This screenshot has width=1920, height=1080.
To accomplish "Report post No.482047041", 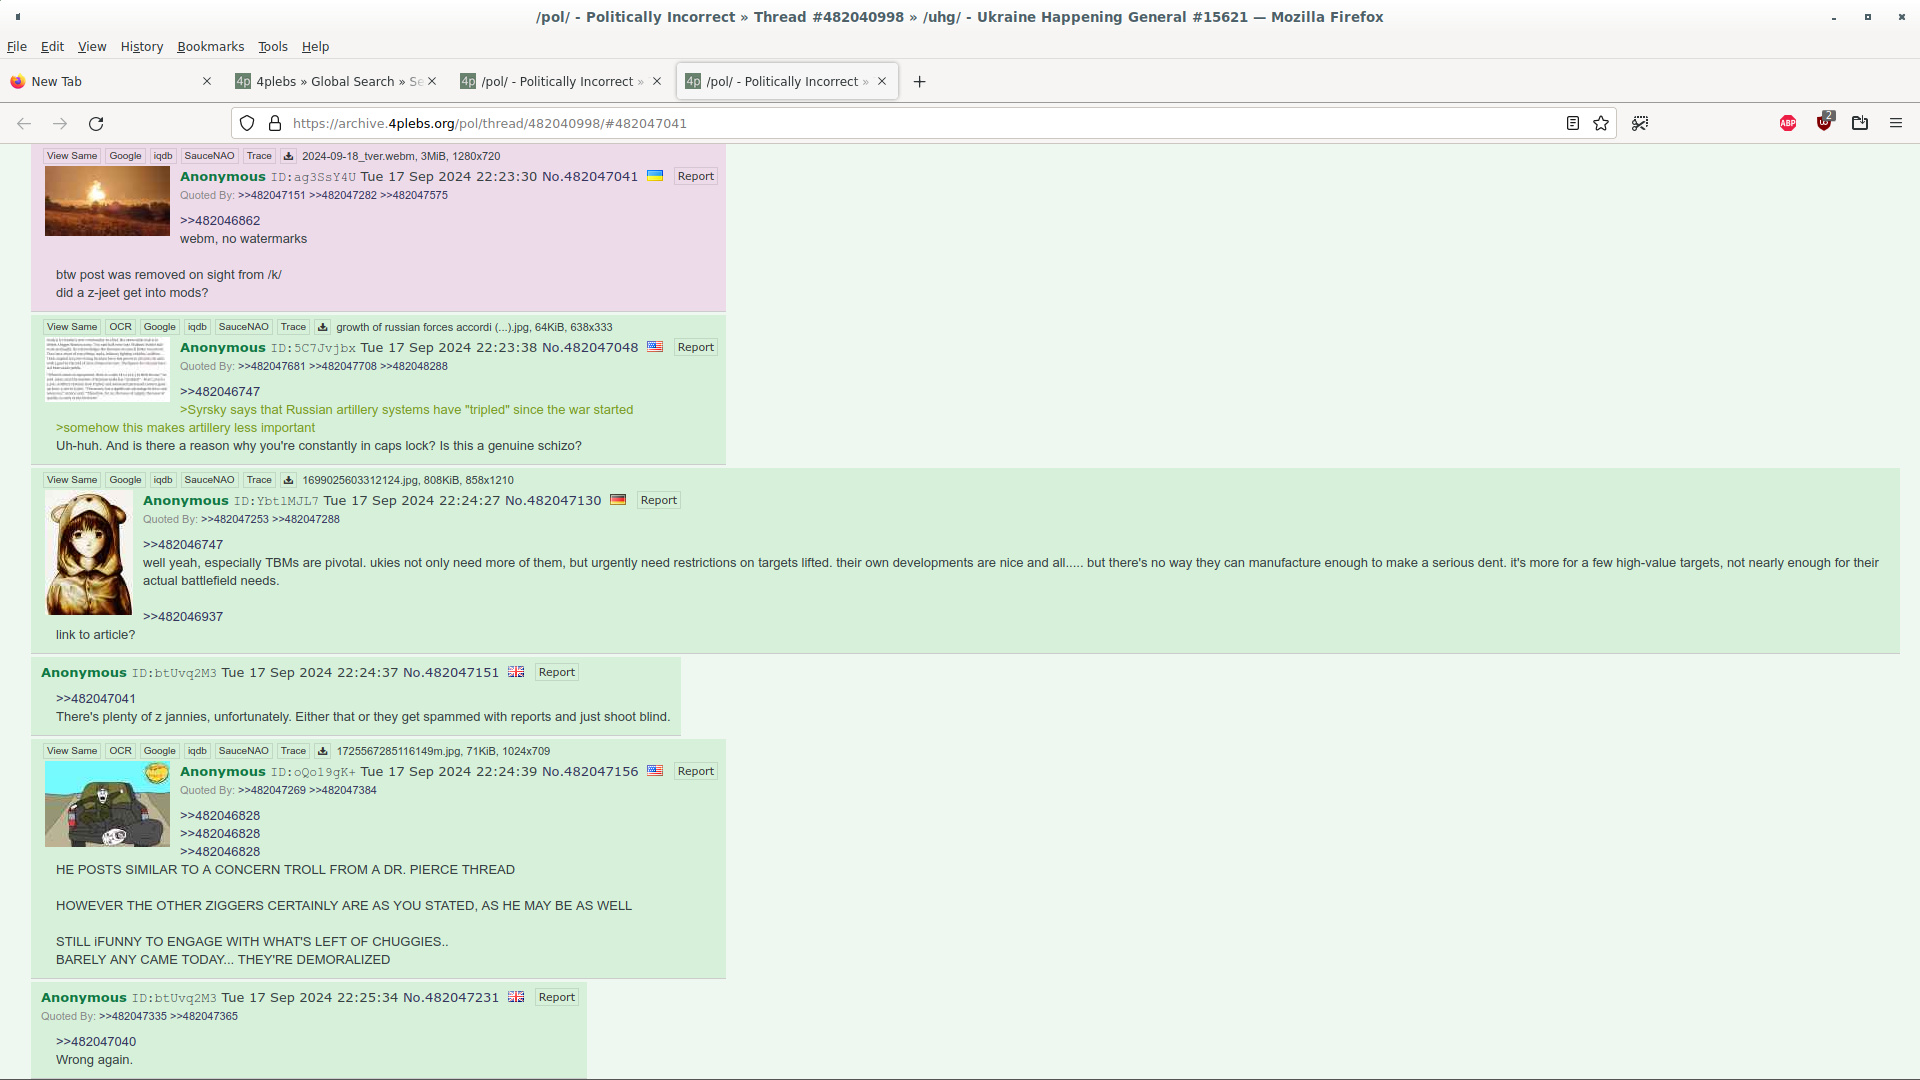I will point(695,177).
